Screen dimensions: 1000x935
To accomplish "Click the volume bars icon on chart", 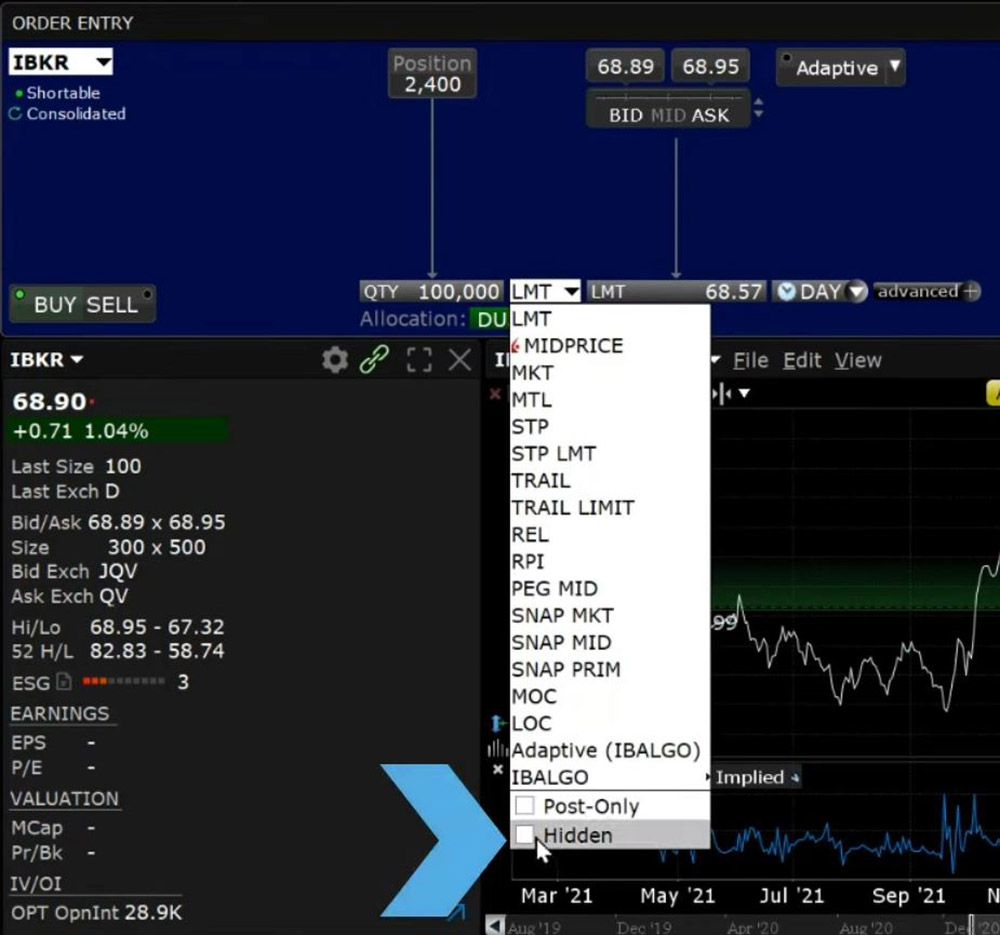I will coord(497,749).
